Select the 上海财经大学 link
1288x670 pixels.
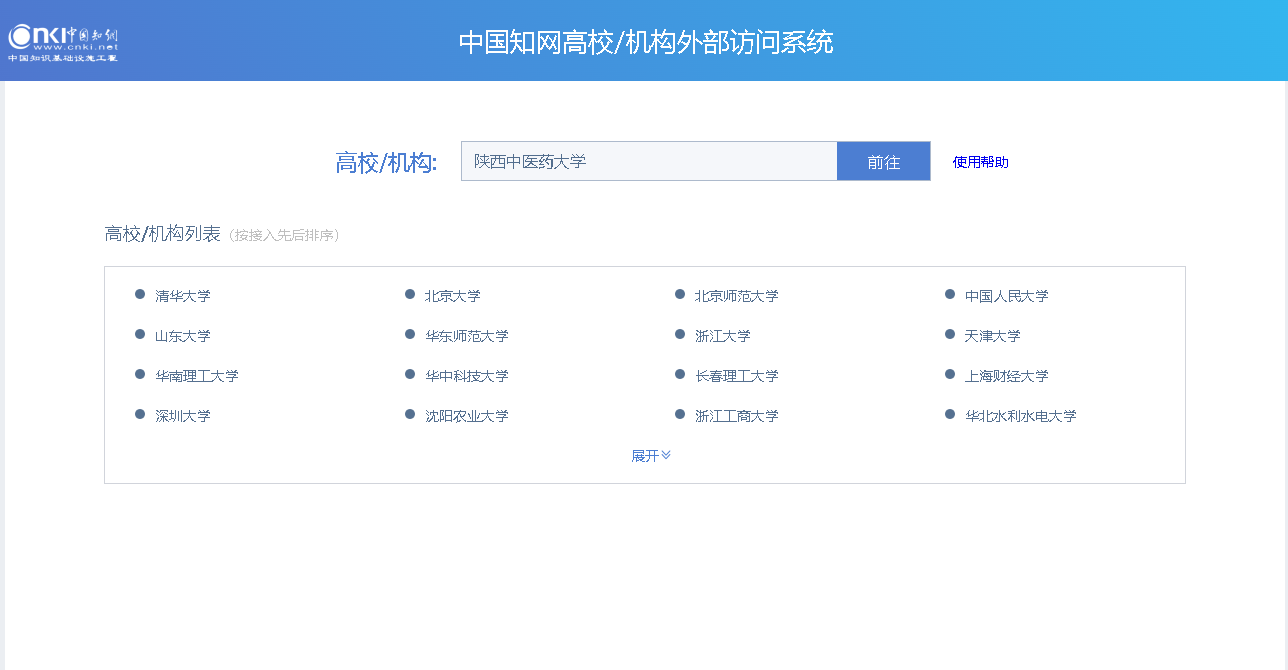pyautogui.click(x=1007, y=376)
